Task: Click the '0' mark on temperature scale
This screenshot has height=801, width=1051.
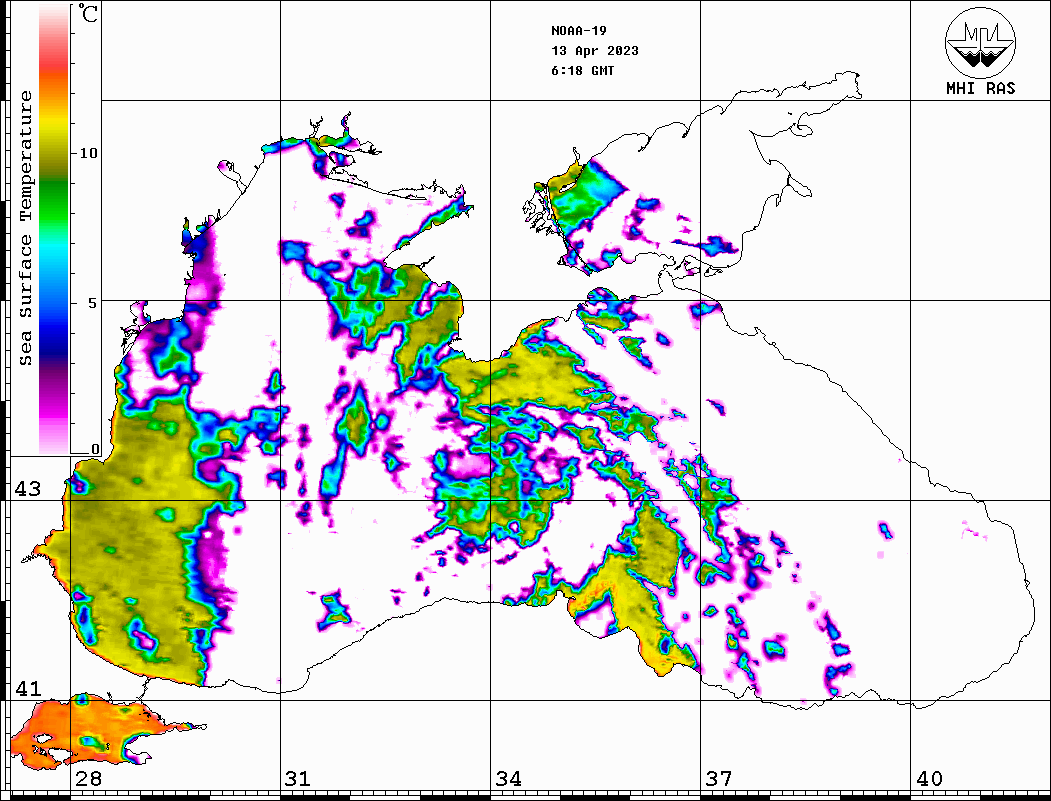Action: (x=95, y=449)
